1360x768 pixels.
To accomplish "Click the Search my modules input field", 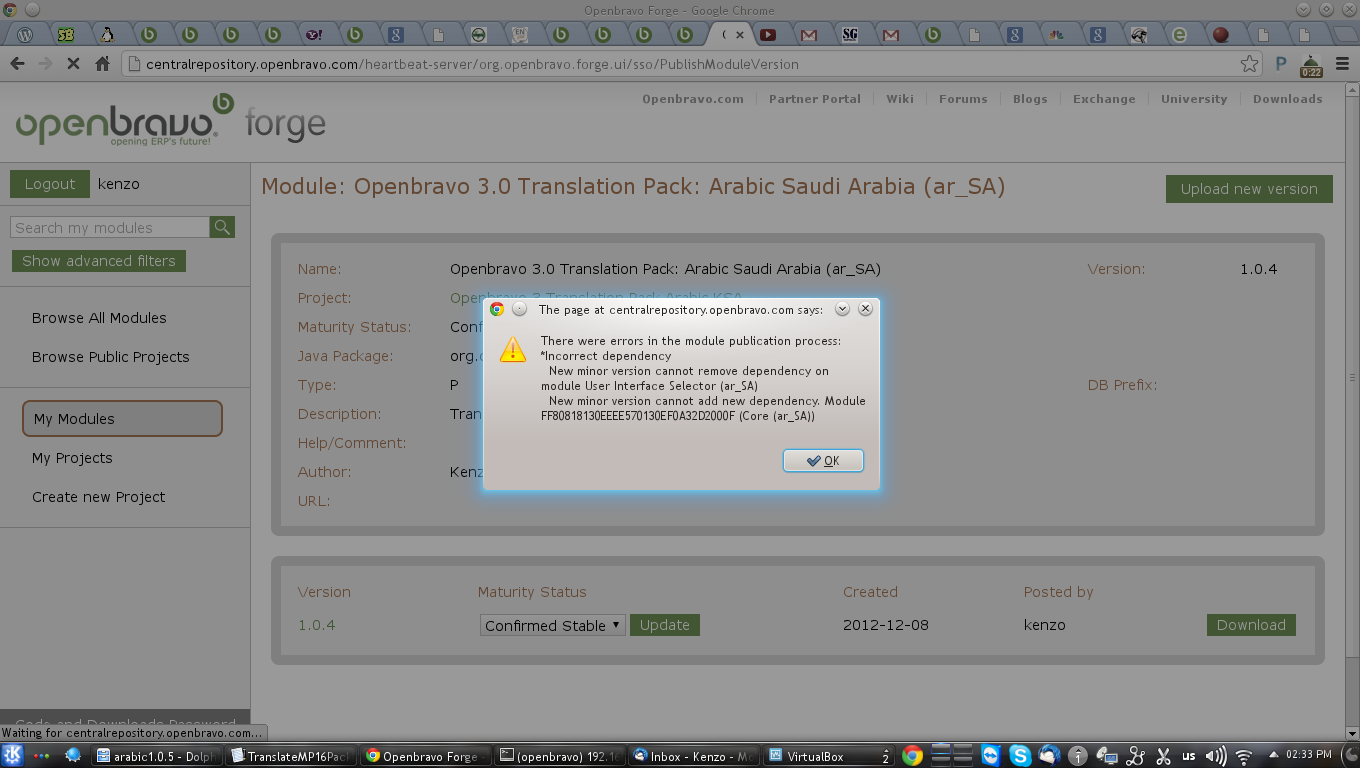I will click(x=110, y=228).
